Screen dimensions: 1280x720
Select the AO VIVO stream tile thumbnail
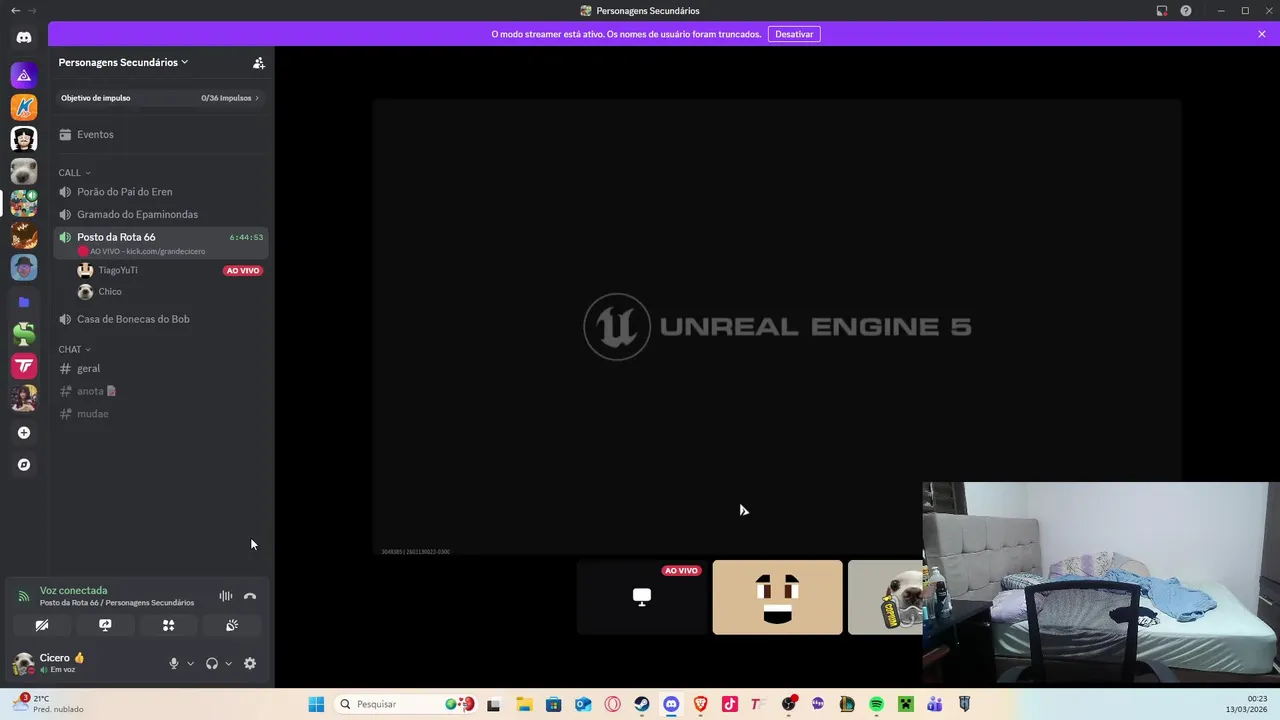642,597
